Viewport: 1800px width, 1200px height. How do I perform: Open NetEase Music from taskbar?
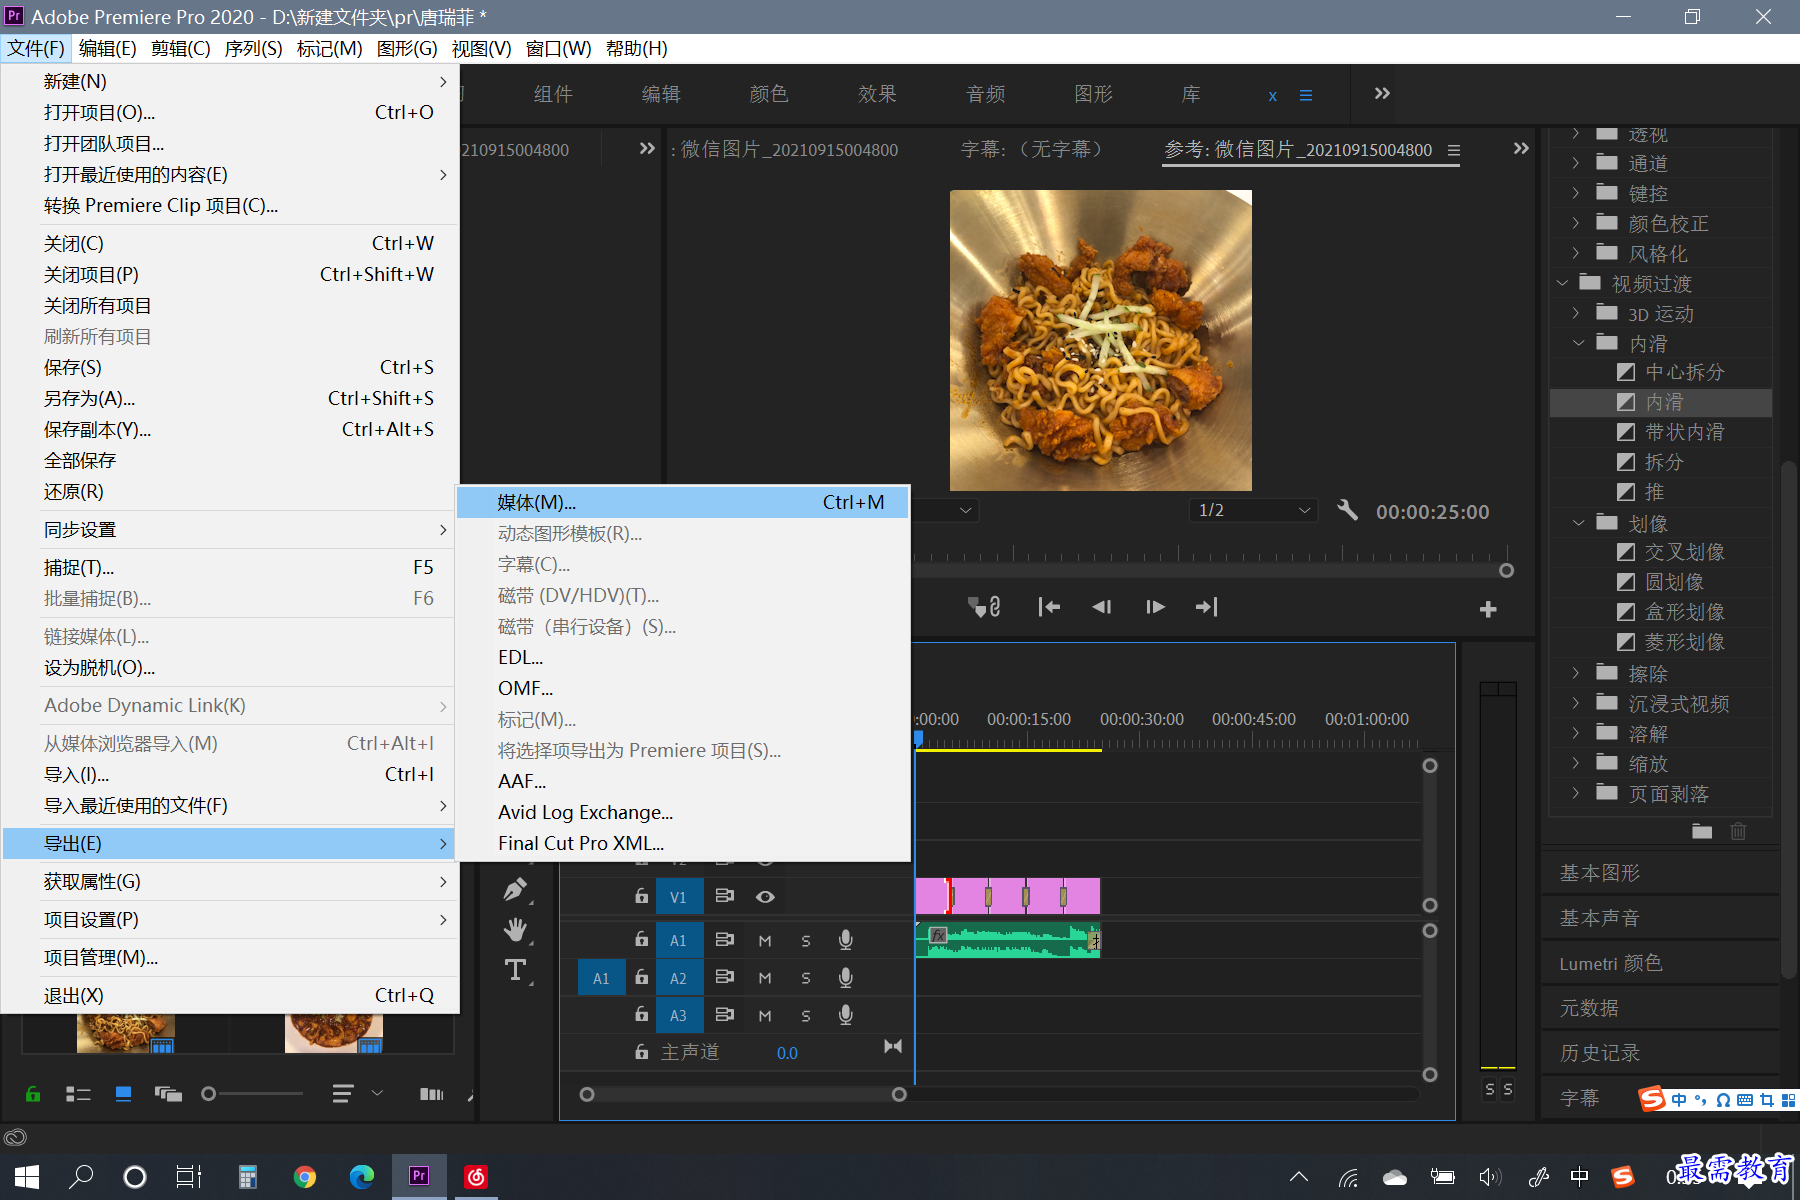tap(476, 1177)
